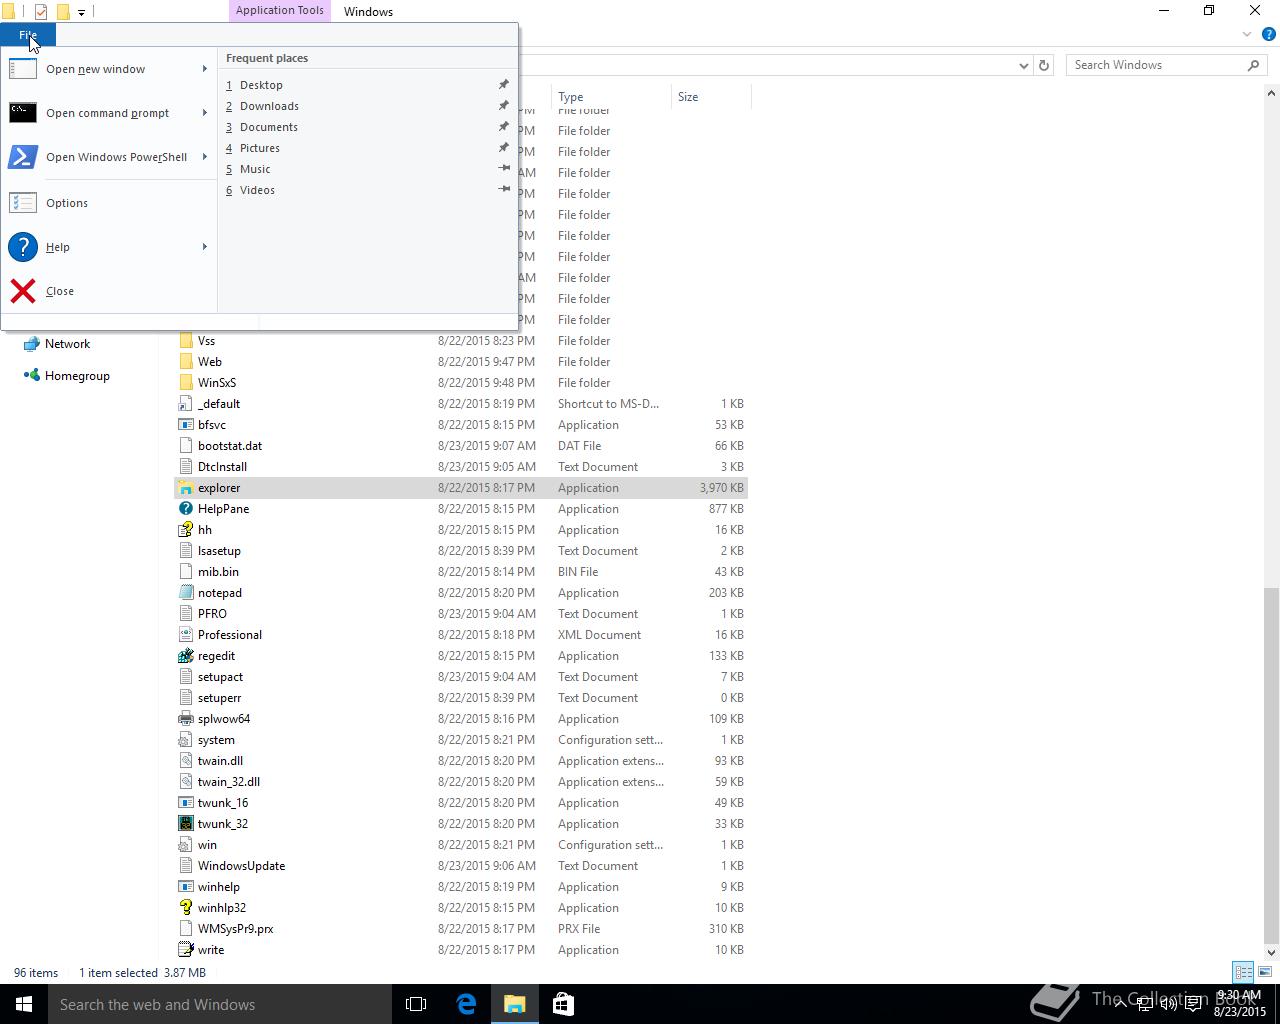Viewport: 1280px width, 1024px height.
Task: Click the notepad application icon
Action: click(x=185, y=593)
